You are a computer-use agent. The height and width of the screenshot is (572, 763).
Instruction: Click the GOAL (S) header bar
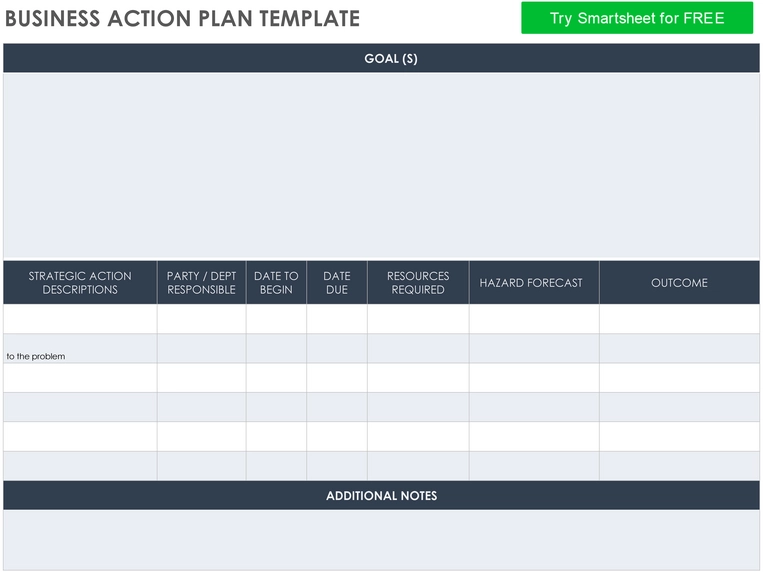coord(382,58)
